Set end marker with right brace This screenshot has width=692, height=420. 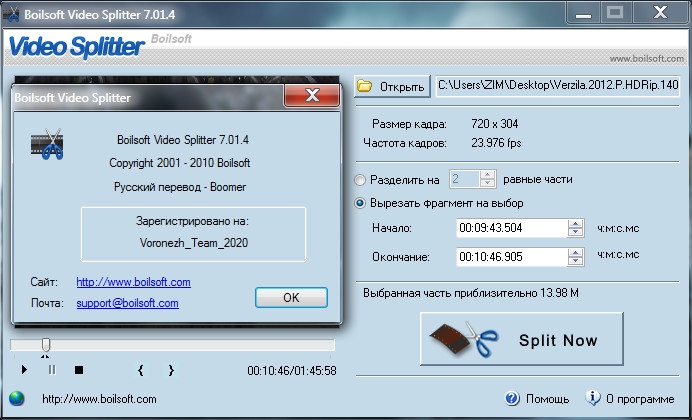[171, 370]
